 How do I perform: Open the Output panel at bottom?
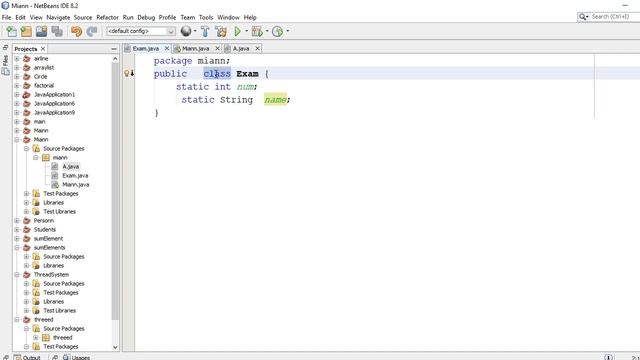pyautogui.click(x=27, y=357)
